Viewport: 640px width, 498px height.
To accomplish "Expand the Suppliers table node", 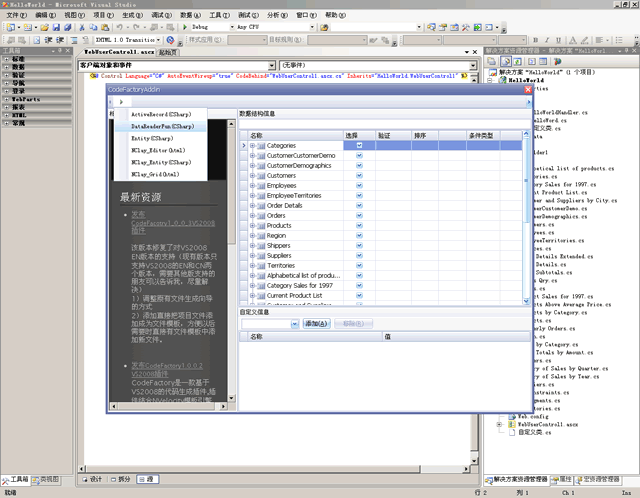I will (x=252, y=256).
